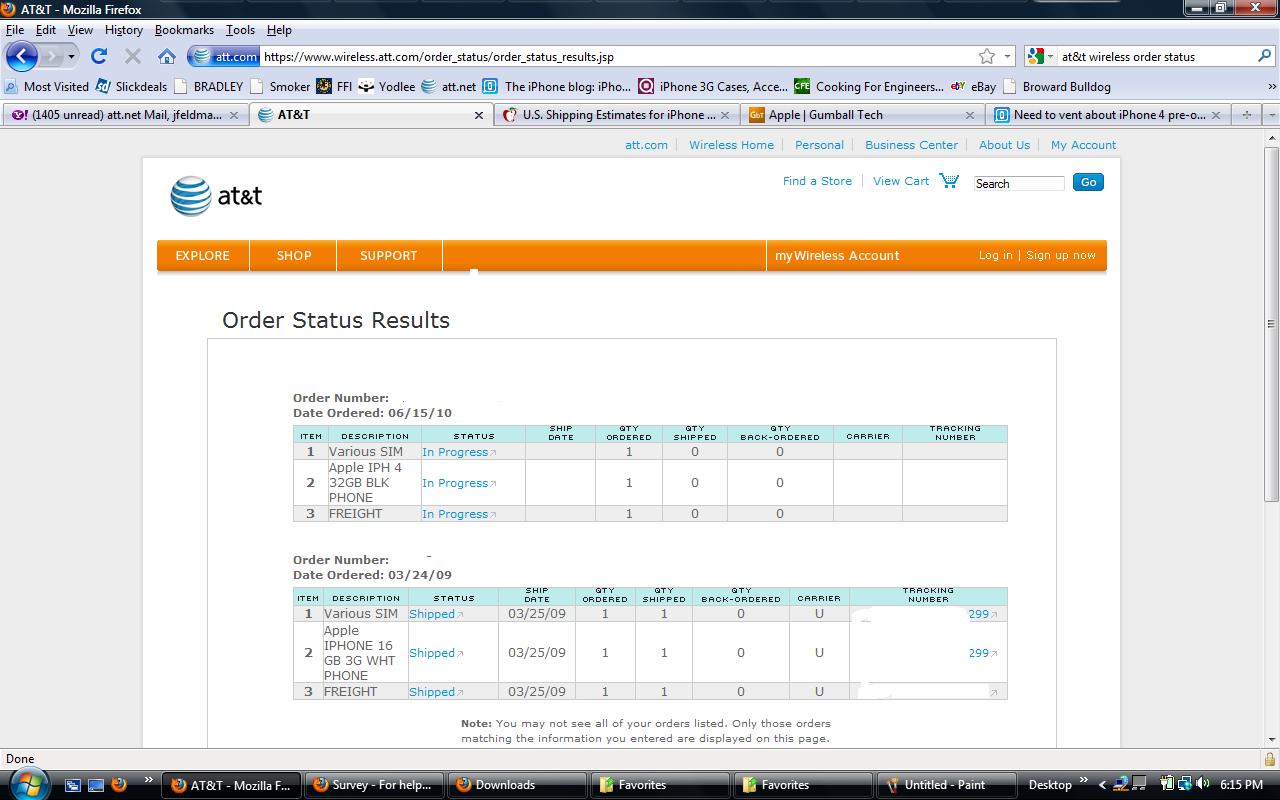Viewport: 1280px width, 800px height.
Task: Close the att.net Mail tab
Action: (234, 115)
